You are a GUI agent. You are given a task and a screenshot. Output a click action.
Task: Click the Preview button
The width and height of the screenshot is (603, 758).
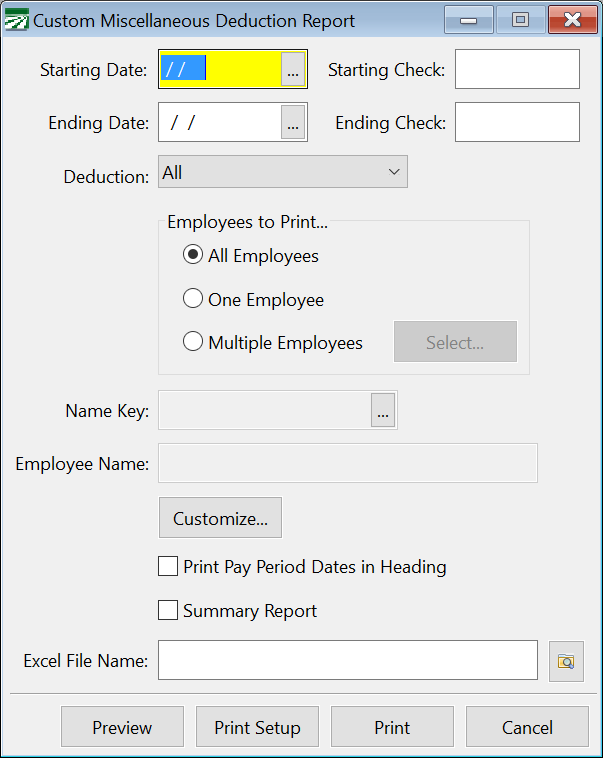(122, 727)
